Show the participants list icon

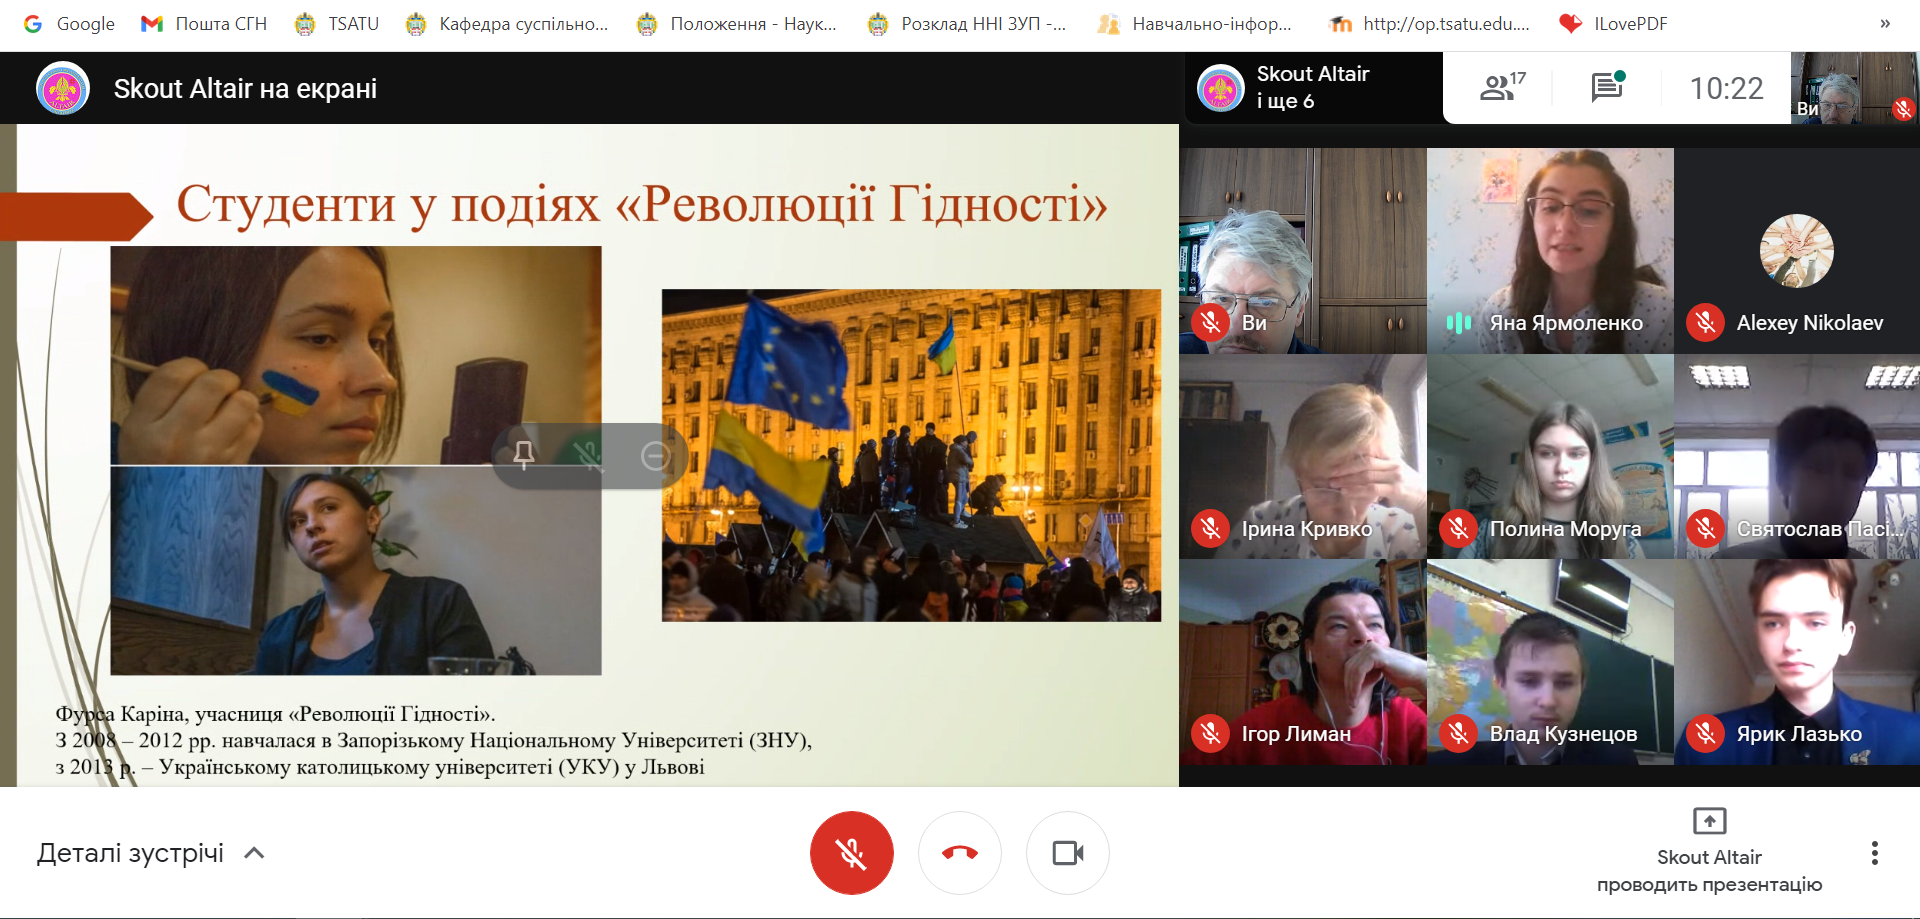click(x=1502, y=88)
